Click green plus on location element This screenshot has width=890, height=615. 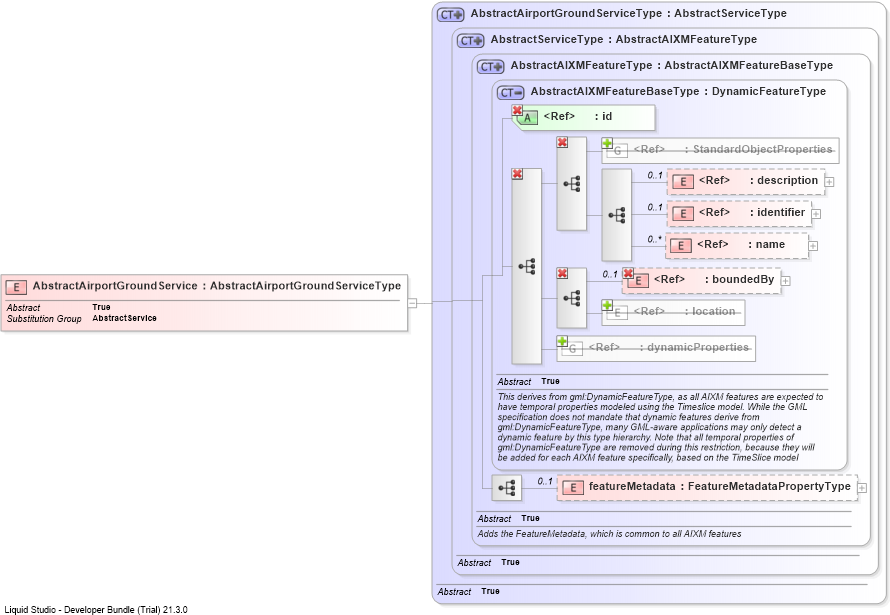click(607, 305)
